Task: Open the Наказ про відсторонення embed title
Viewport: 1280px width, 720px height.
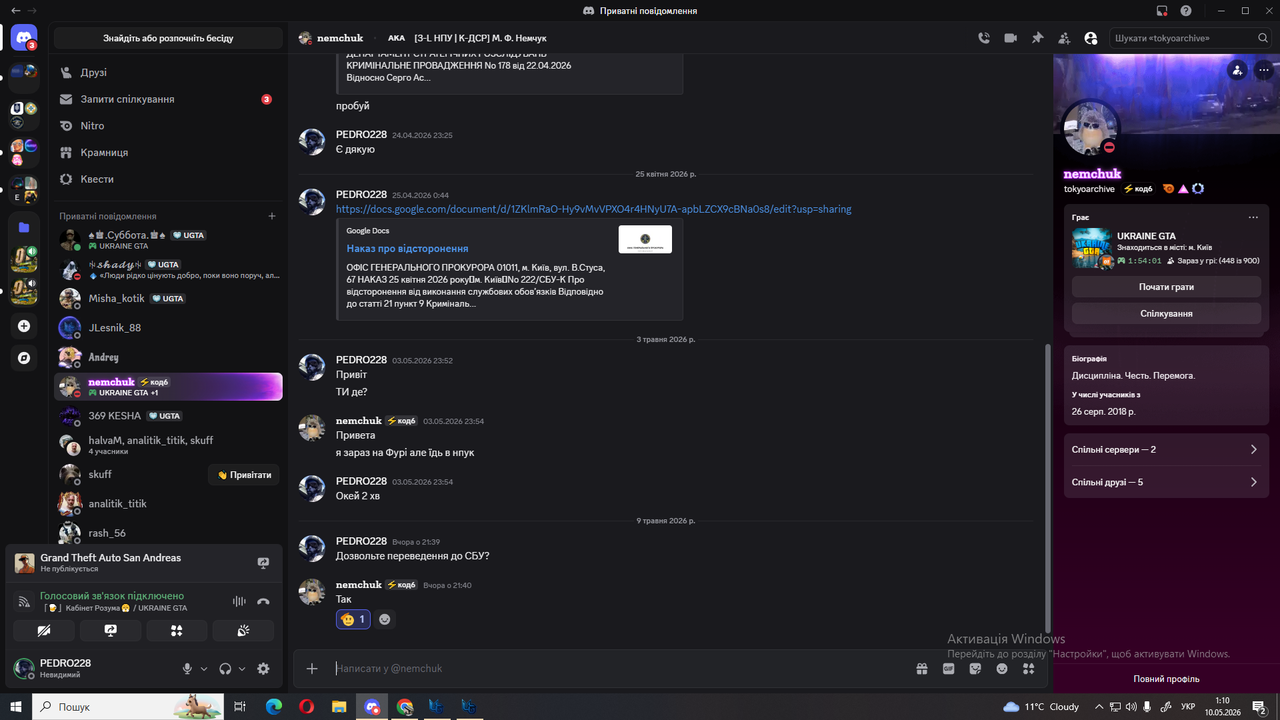Action: click(407, 248)
